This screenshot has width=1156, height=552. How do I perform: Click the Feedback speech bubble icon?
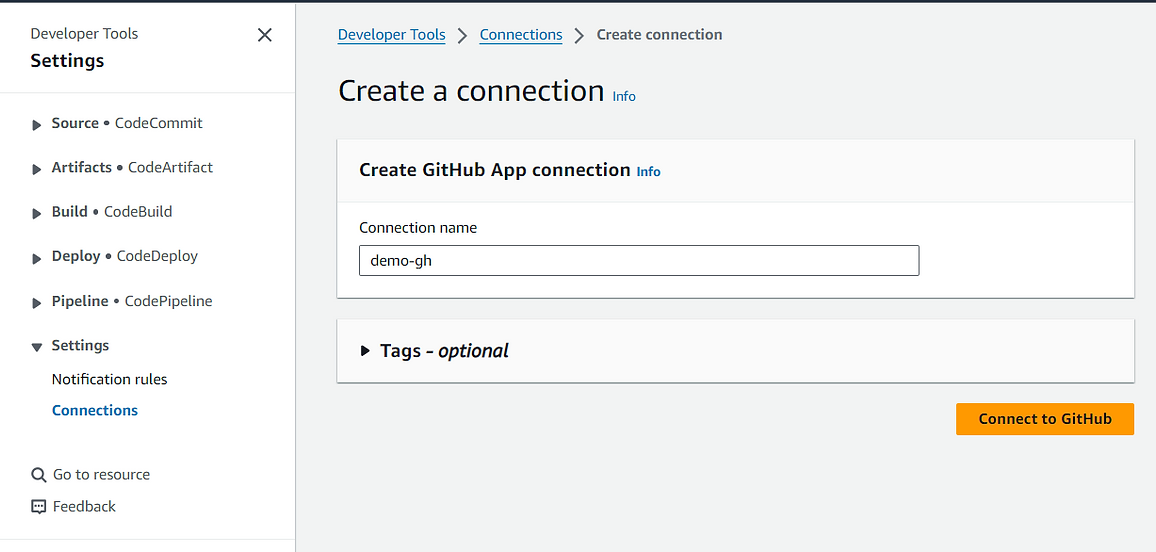tap(38, 506)
